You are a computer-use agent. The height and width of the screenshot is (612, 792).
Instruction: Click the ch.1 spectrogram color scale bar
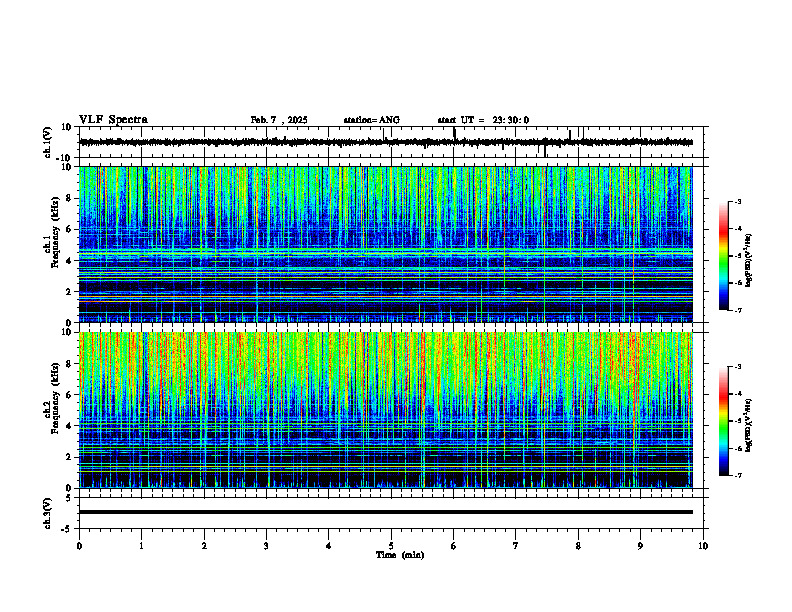pos(723,256)
